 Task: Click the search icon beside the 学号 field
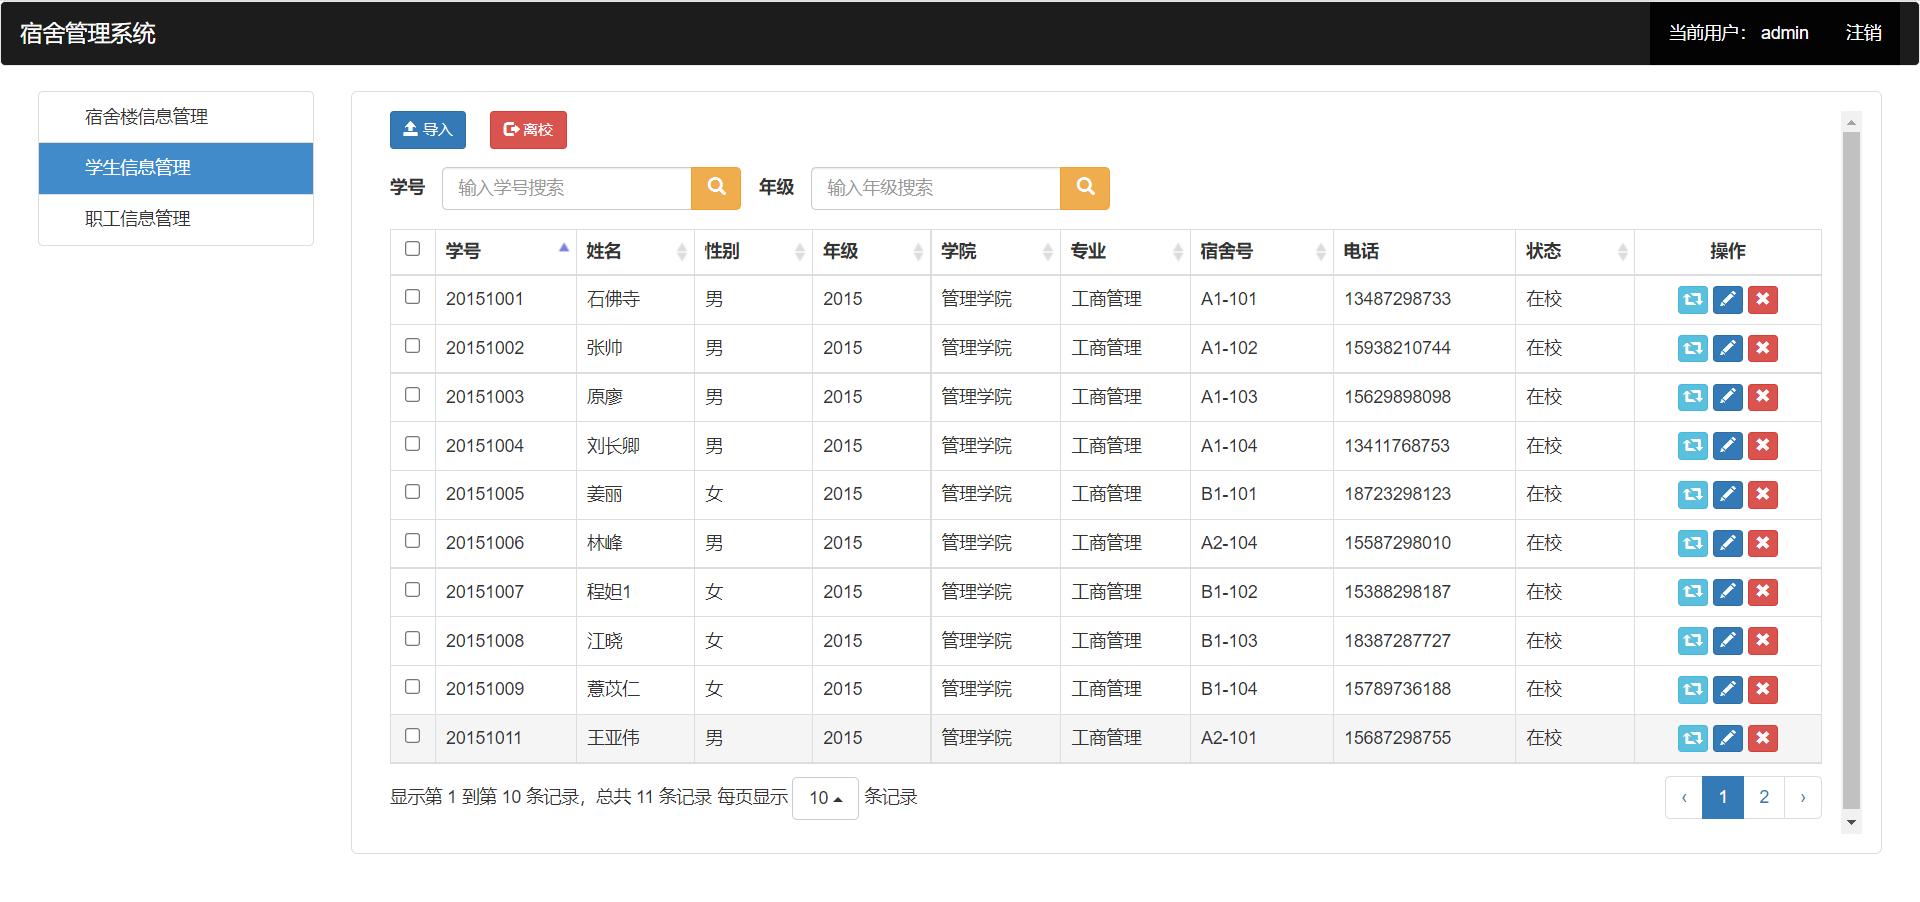716,188
